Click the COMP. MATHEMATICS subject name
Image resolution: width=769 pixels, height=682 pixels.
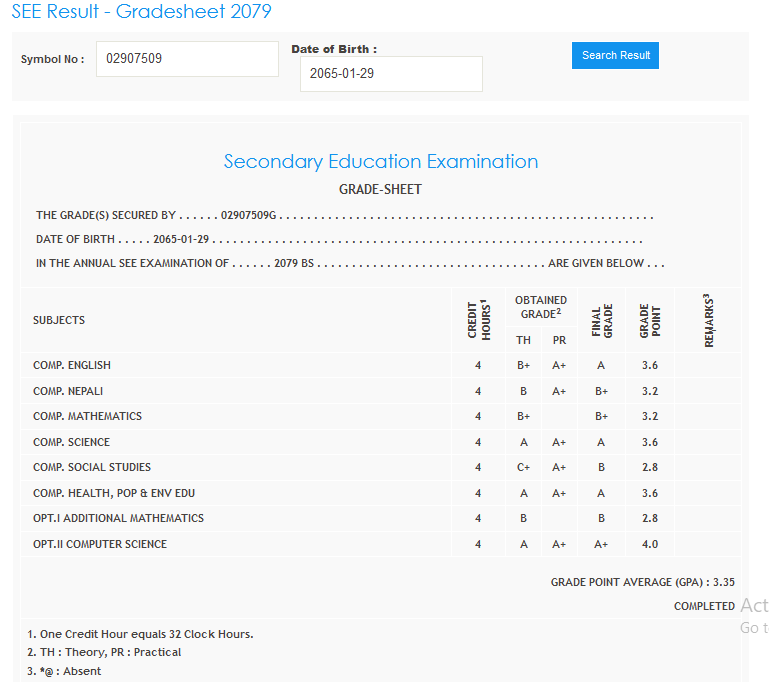tap(87, 417)
